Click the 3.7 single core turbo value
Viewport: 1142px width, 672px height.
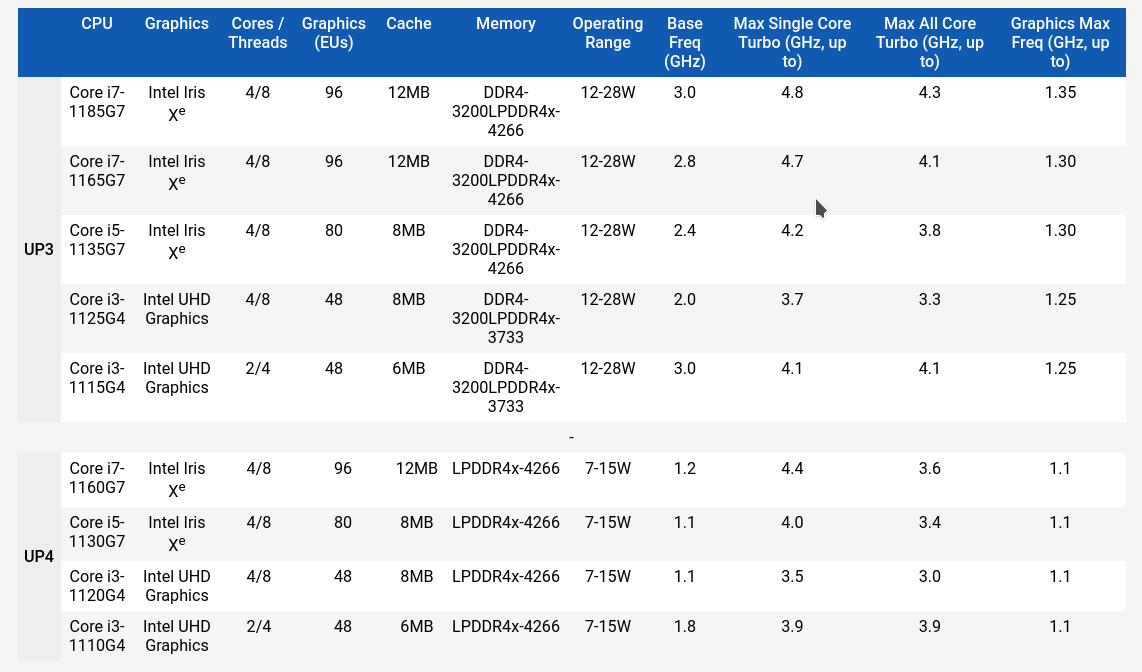pos(792,299)
